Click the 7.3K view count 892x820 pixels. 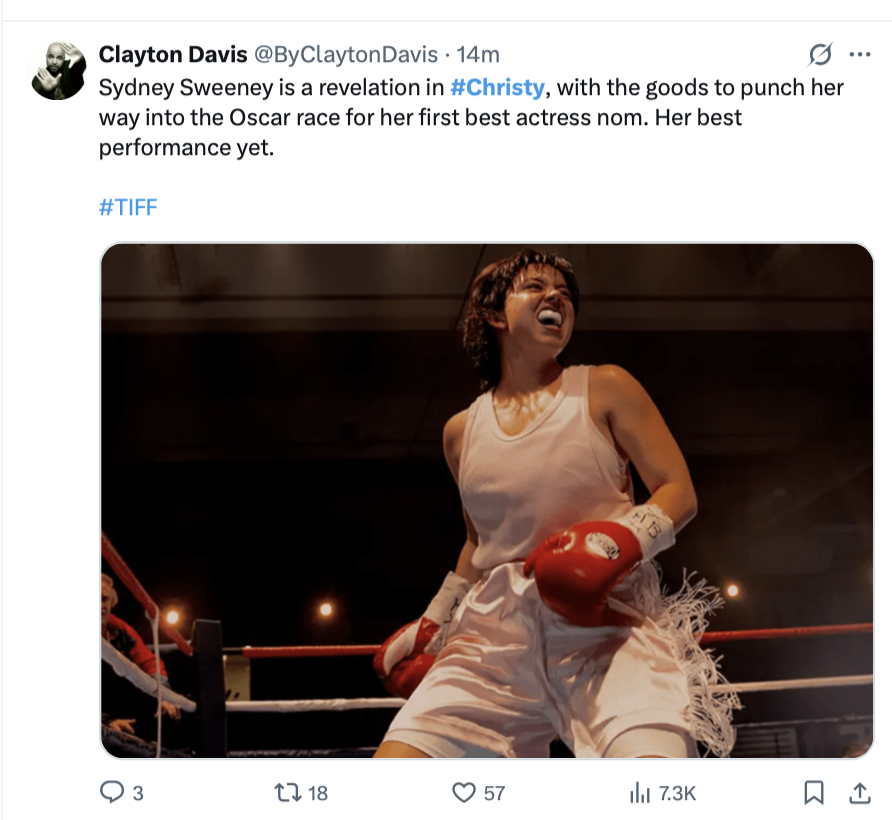click(x=677, y=793)
